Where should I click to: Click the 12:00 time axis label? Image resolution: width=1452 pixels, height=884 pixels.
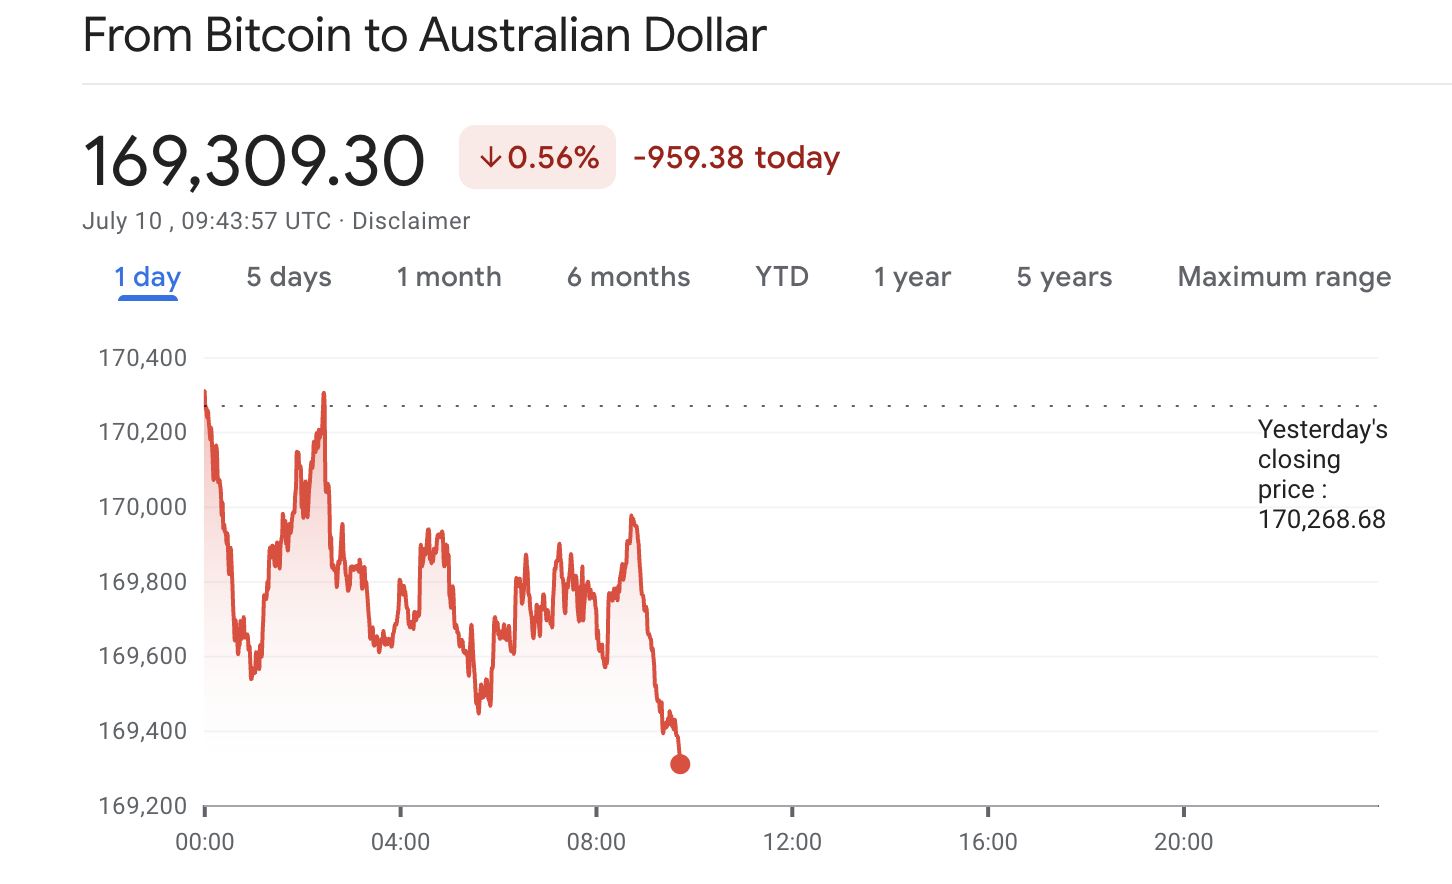coord(792,842)
